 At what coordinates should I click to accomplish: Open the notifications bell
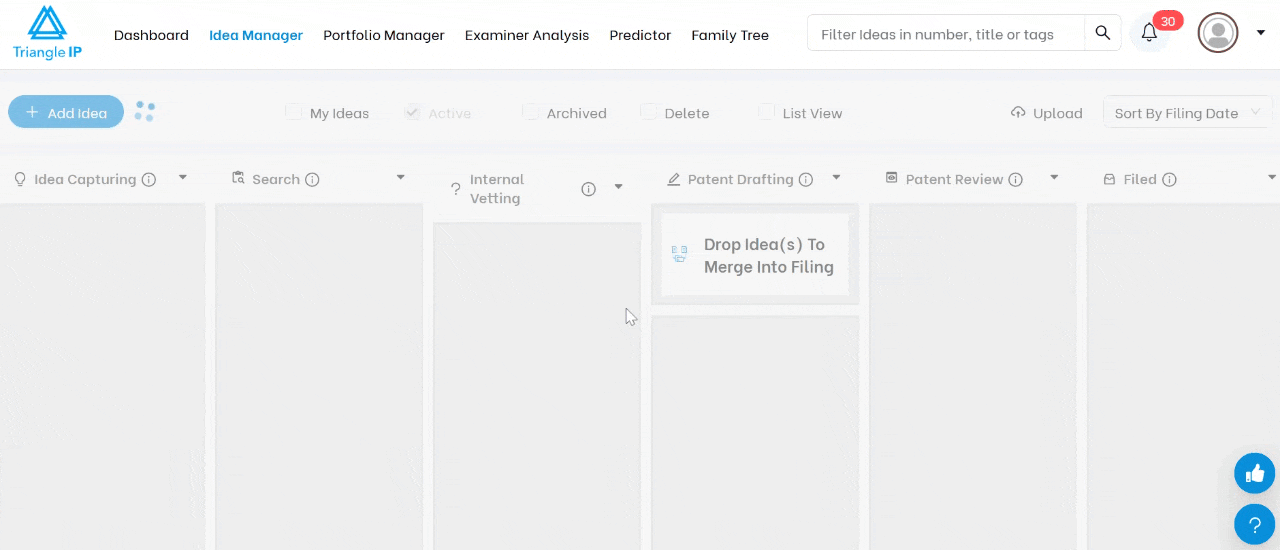[1149, 33]
